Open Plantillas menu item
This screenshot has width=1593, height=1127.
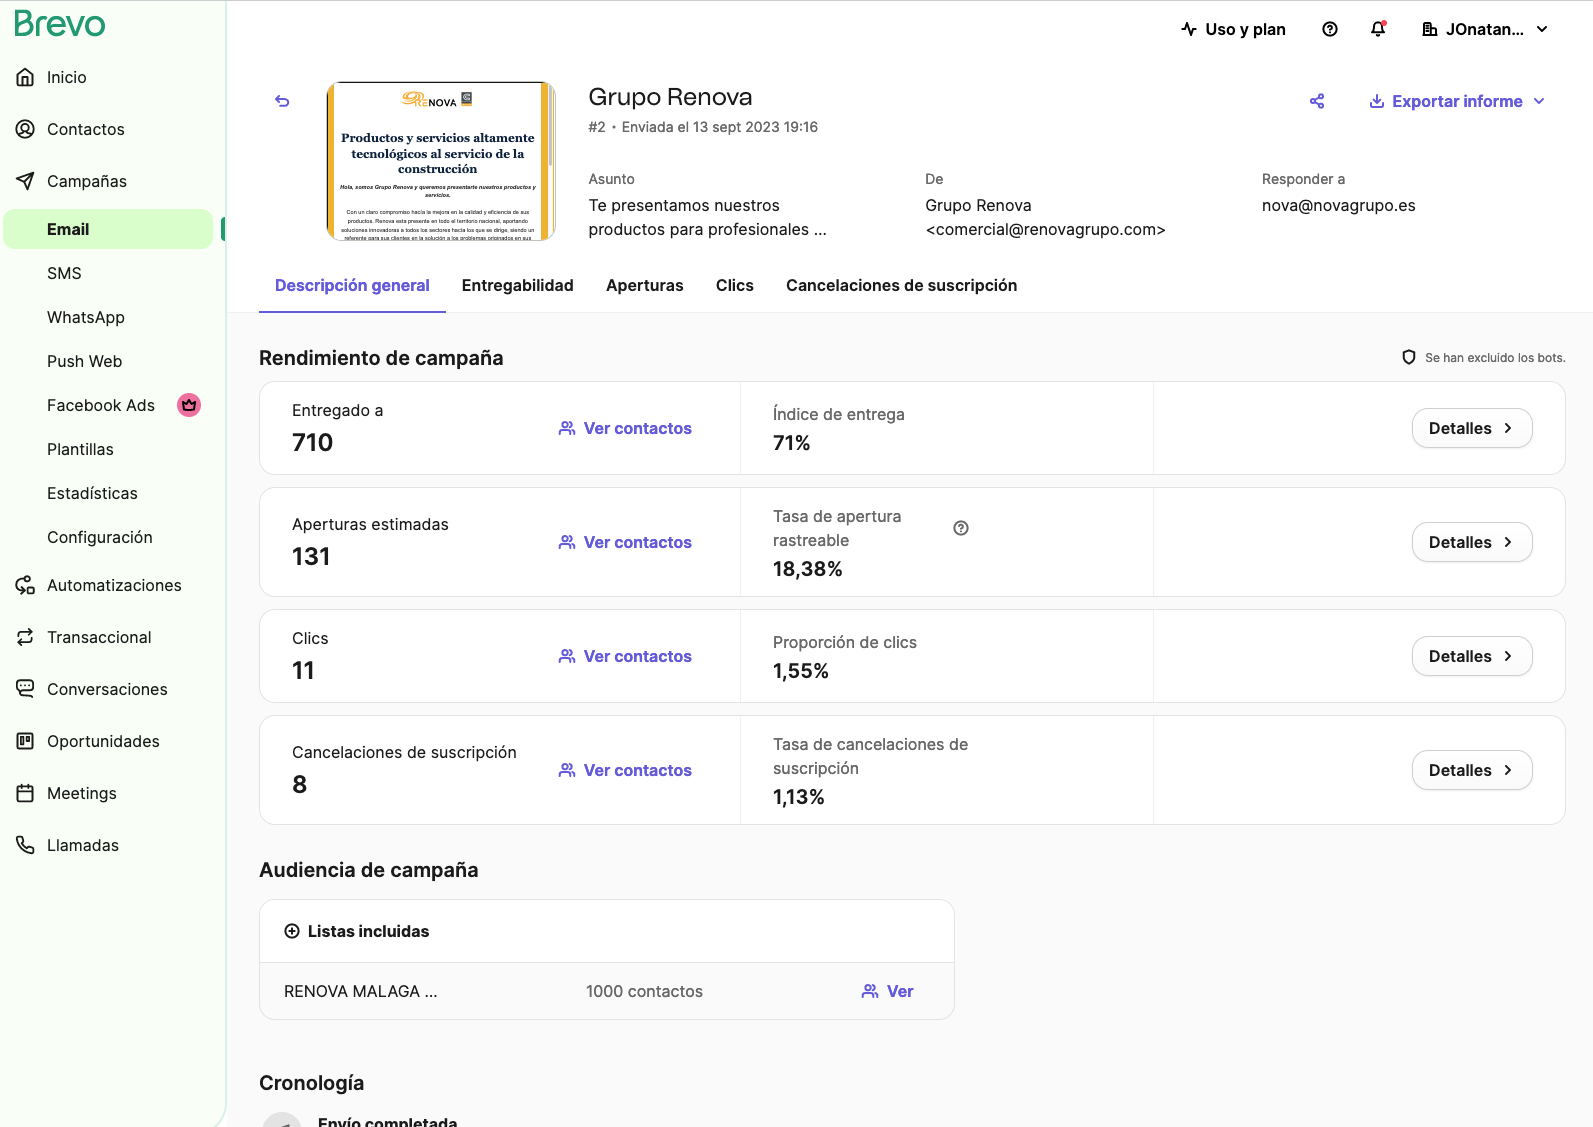tap(80, 449)
